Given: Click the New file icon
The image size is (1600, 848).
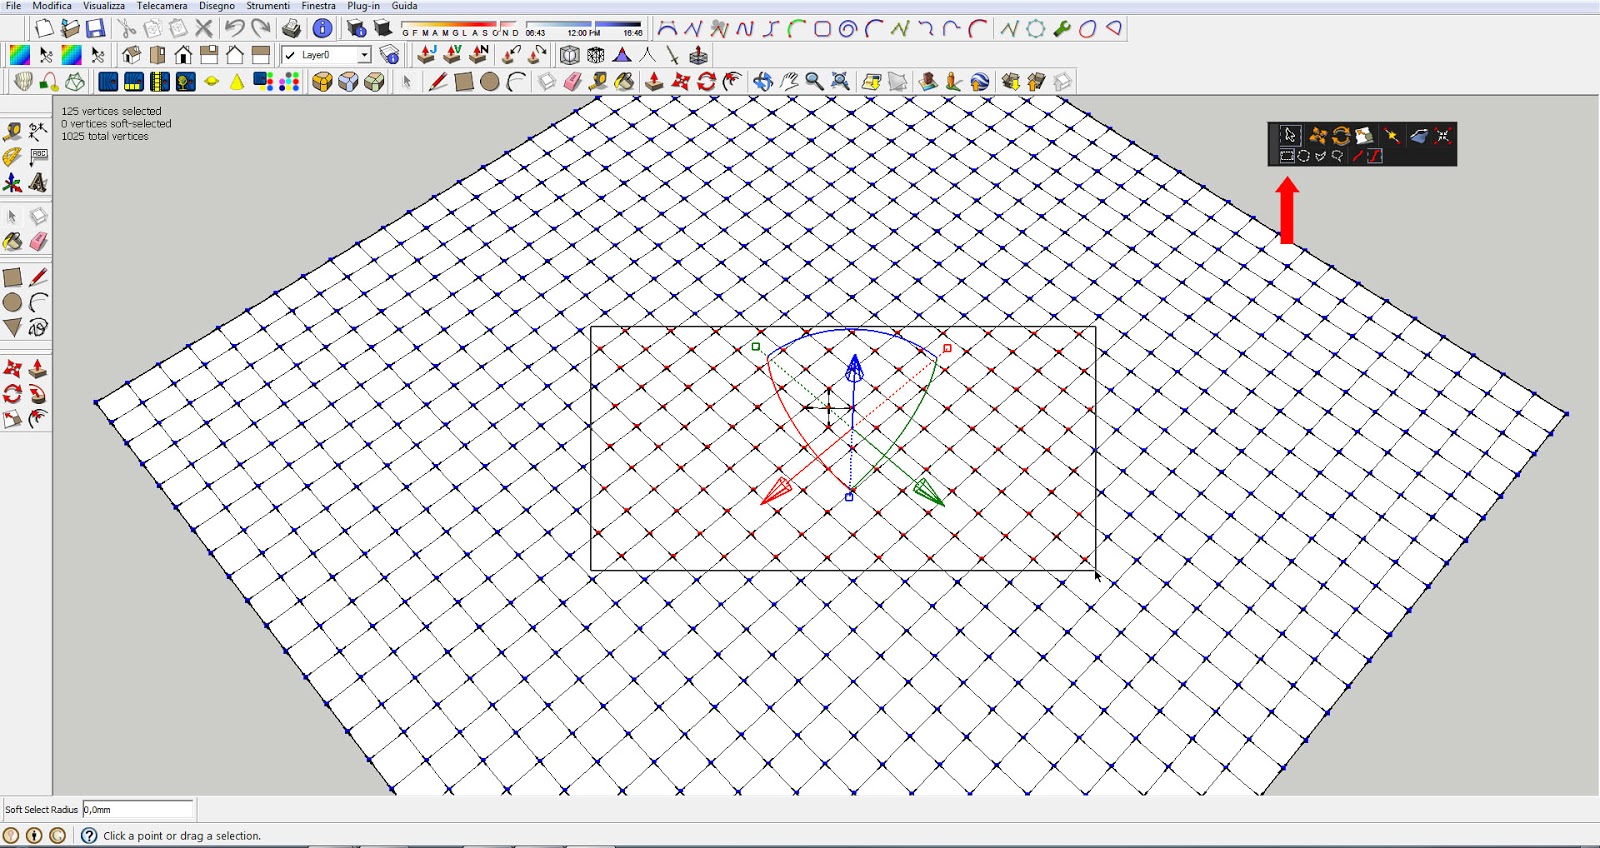Looking at the screenshot, I should [x=44, y=29].
